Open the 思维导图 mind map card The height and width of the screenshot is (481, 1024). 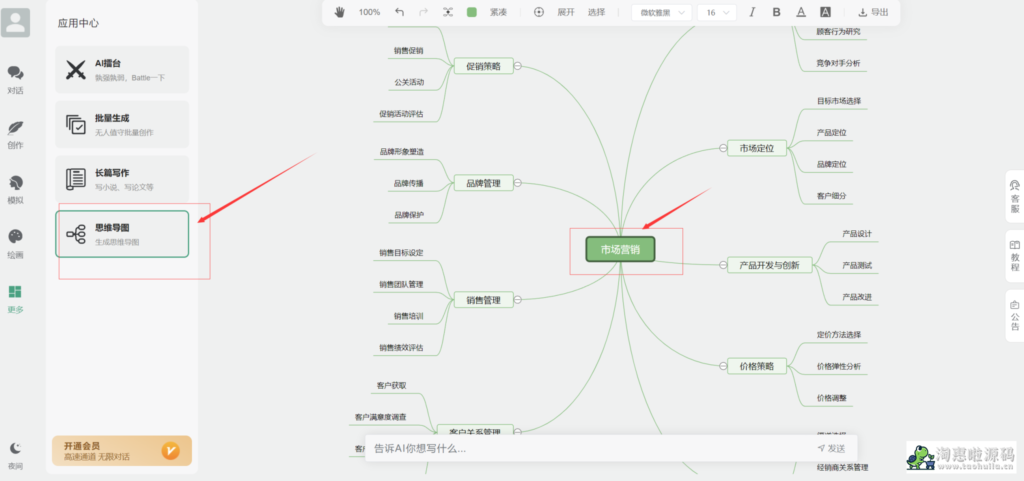click(122, 234)
